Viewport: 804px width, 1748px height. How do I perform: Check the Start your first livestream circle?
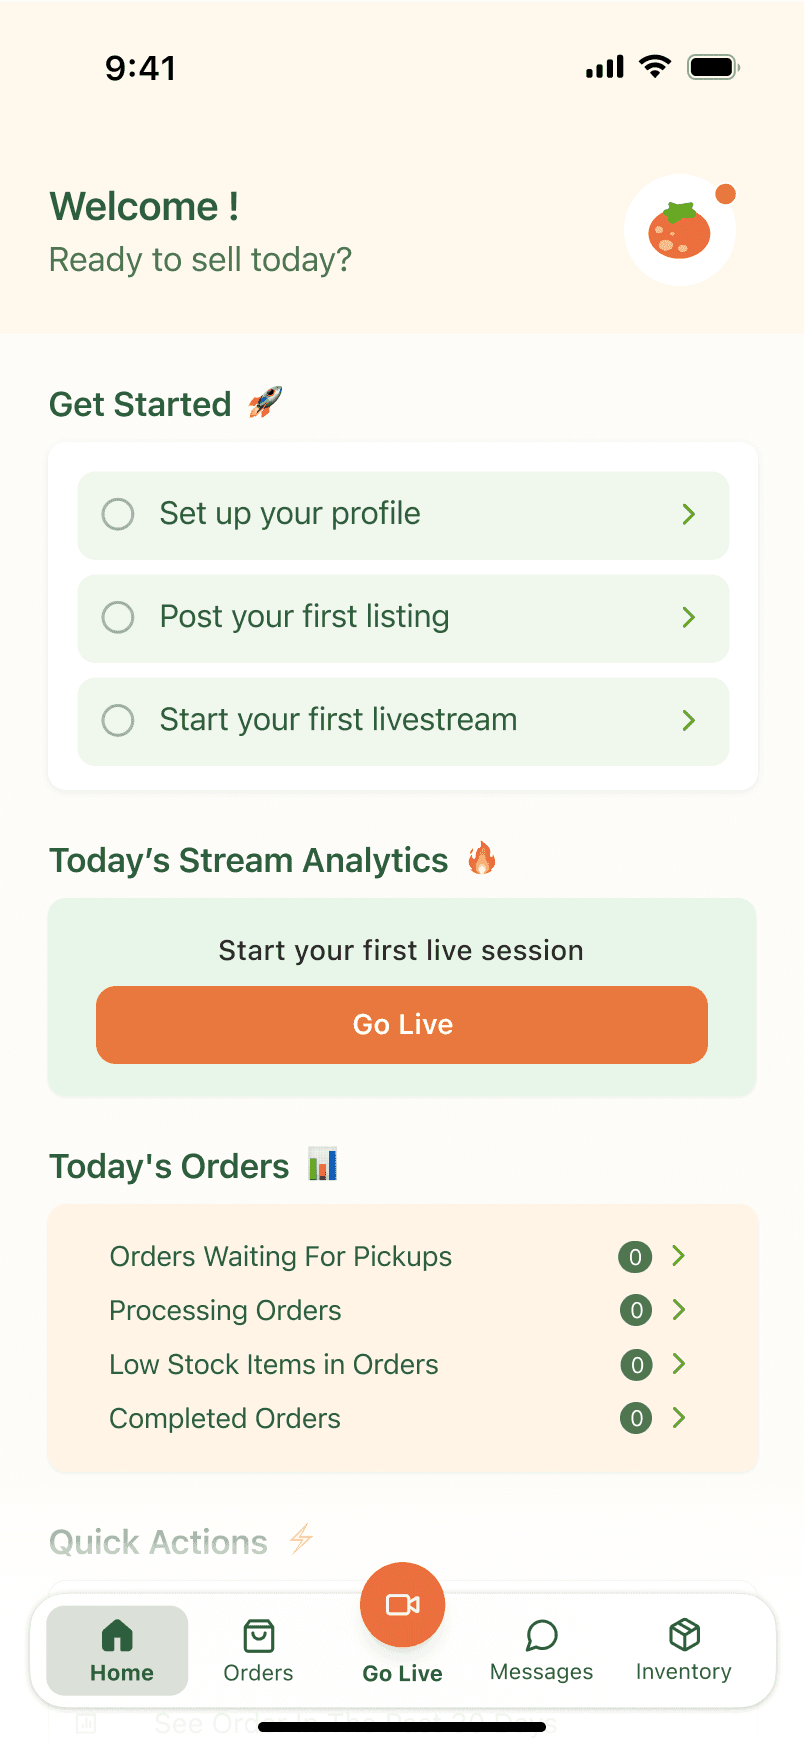118,720
